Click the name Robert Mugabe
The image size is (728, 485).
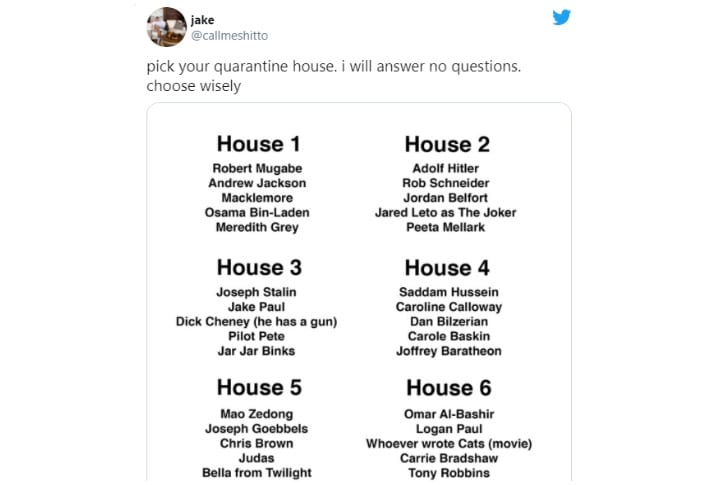[257, 168]
